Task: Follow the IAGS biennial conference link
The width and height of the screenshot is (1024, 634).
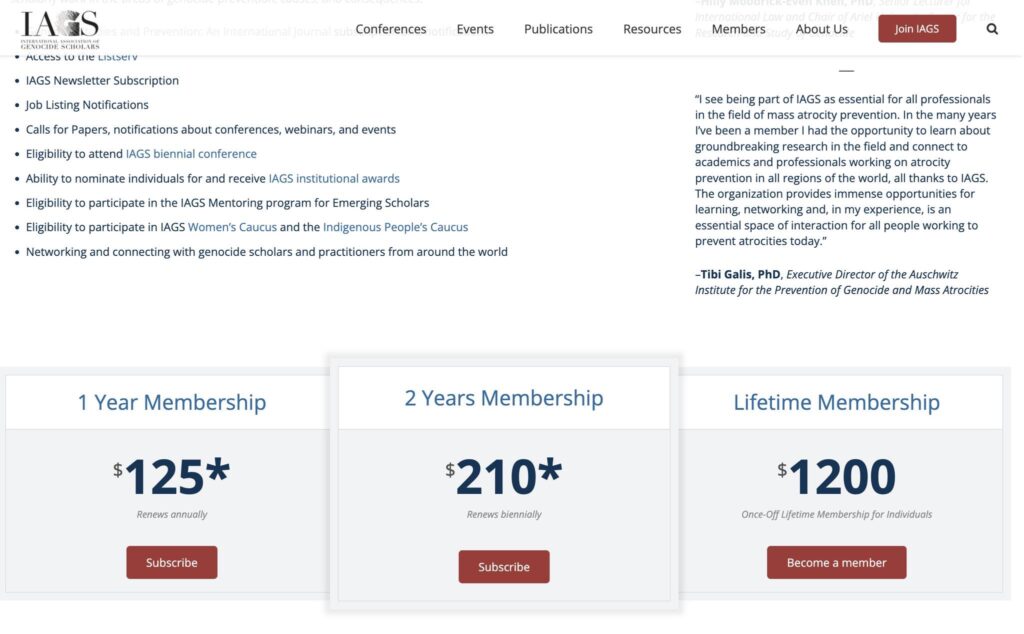Action: pos(191,154)
